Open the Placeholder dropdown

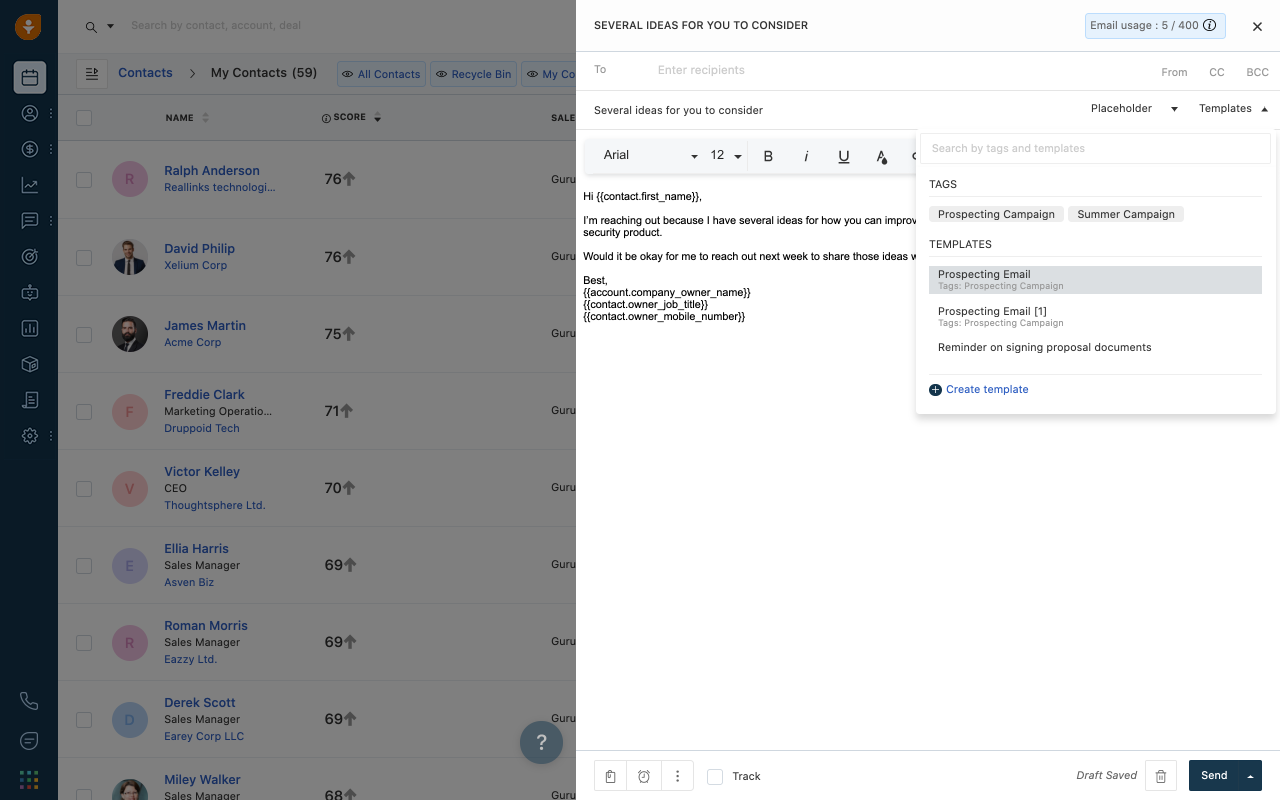[1134, 109]
